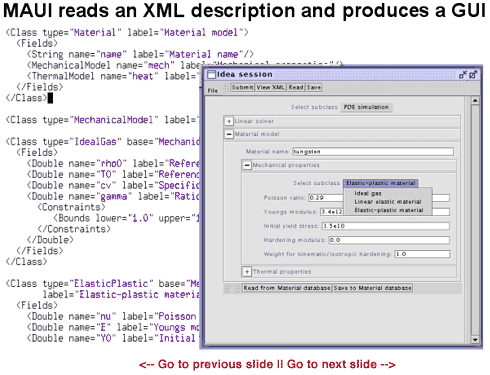The image size is (490, 375).
Task: Click the vertical scrollbar track
Action: [475, 220]
